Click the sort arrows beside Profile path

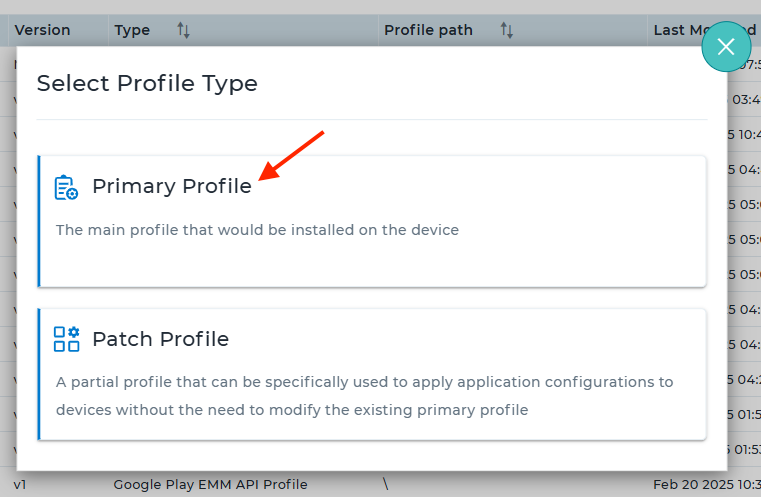coord(507,30)
